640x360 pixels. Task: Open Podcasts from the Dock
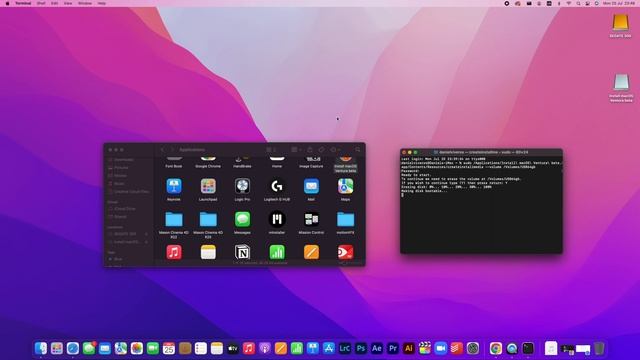click(264, 348)
